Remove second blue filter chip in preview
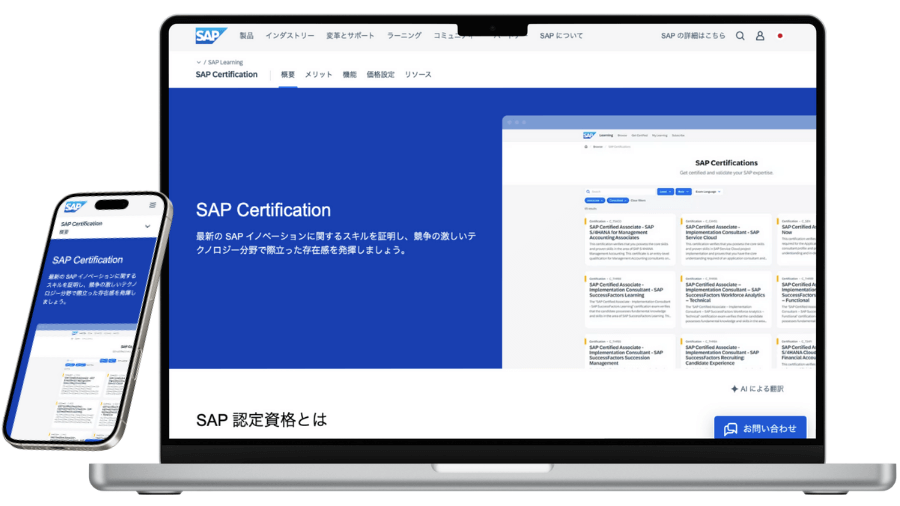The image size is (900, 506). pos(618,200)
